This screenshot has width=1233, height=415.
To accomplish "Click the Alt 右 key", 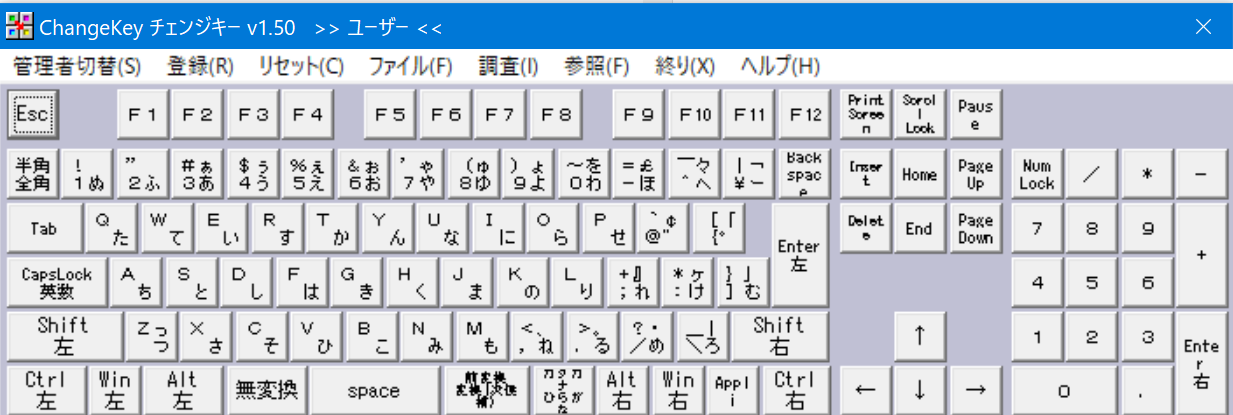I will [622, 391].
